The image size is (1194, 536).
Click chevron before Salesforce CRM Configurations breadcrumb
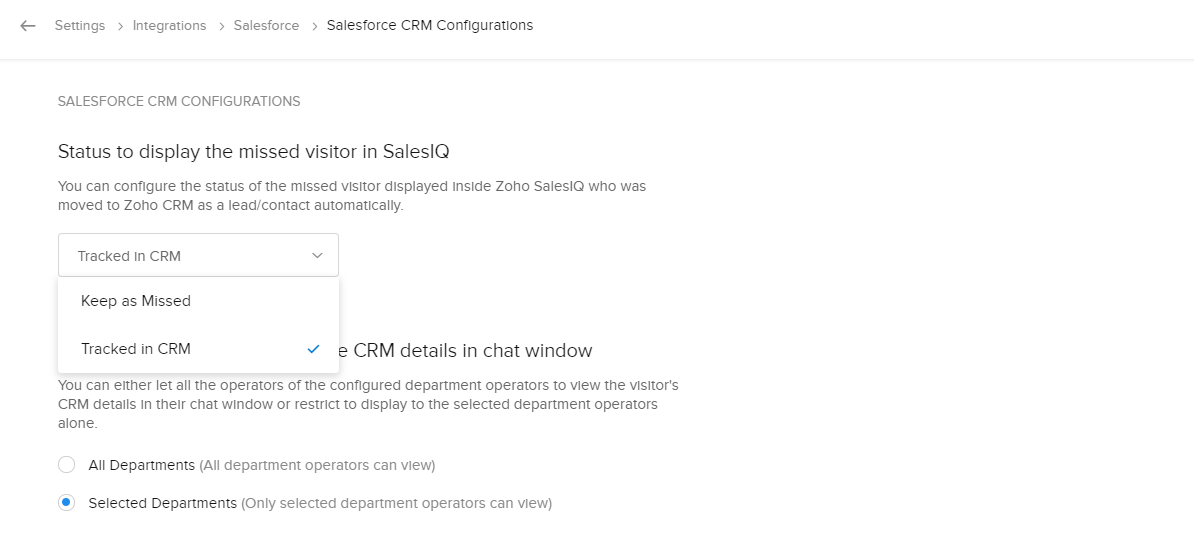[x=313, y=26]
